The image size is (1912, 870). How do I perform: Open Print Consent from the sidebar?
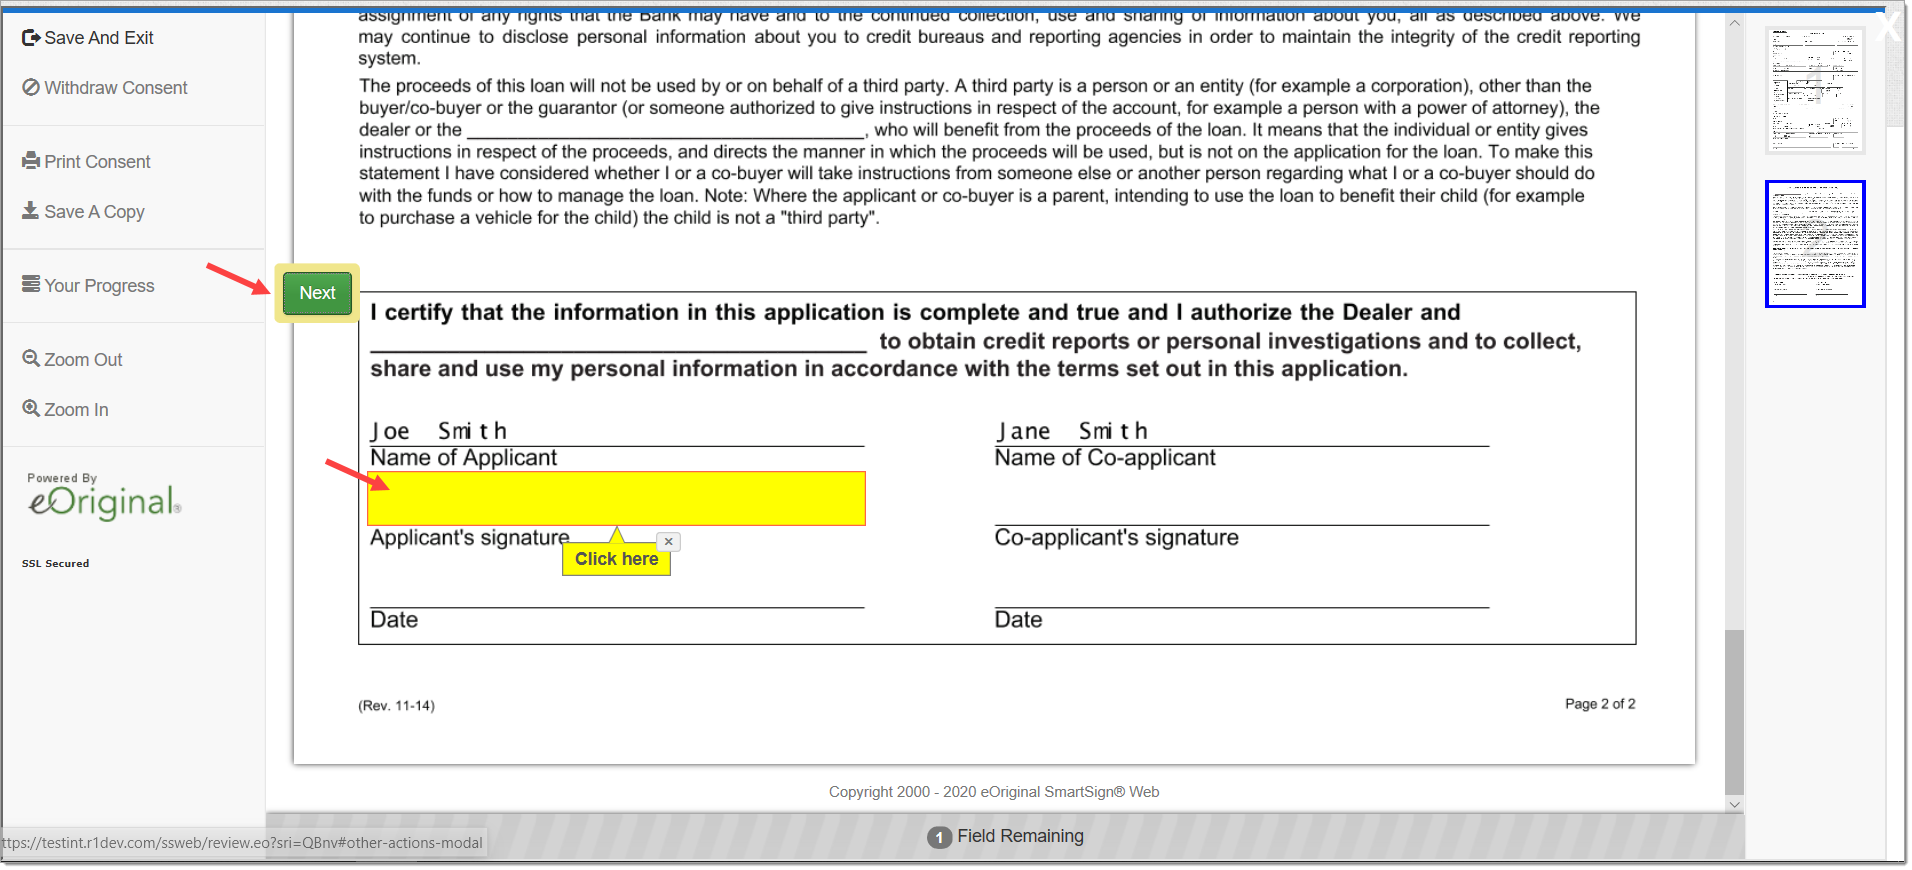pos(87,162)
